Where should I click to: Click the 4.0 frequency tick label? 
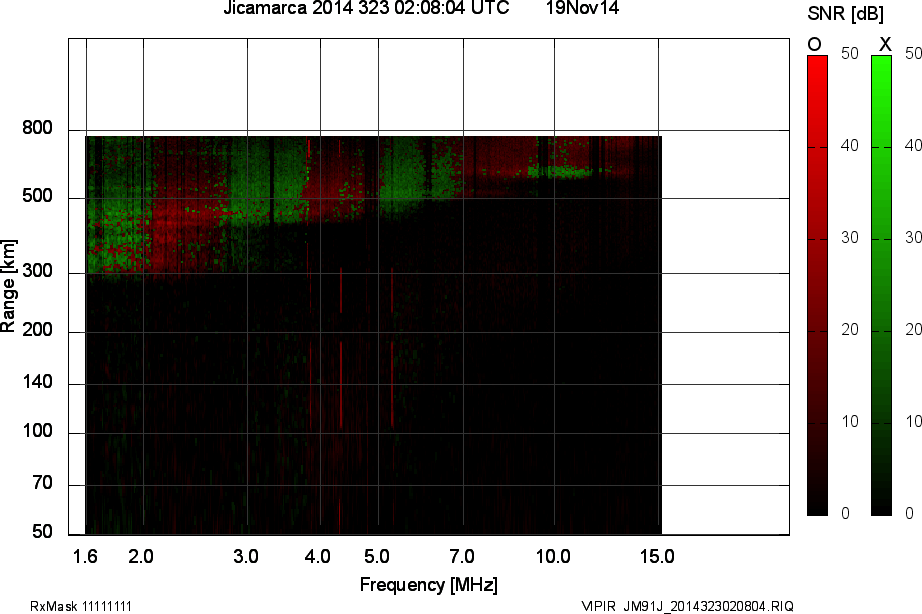coord(318,556)
